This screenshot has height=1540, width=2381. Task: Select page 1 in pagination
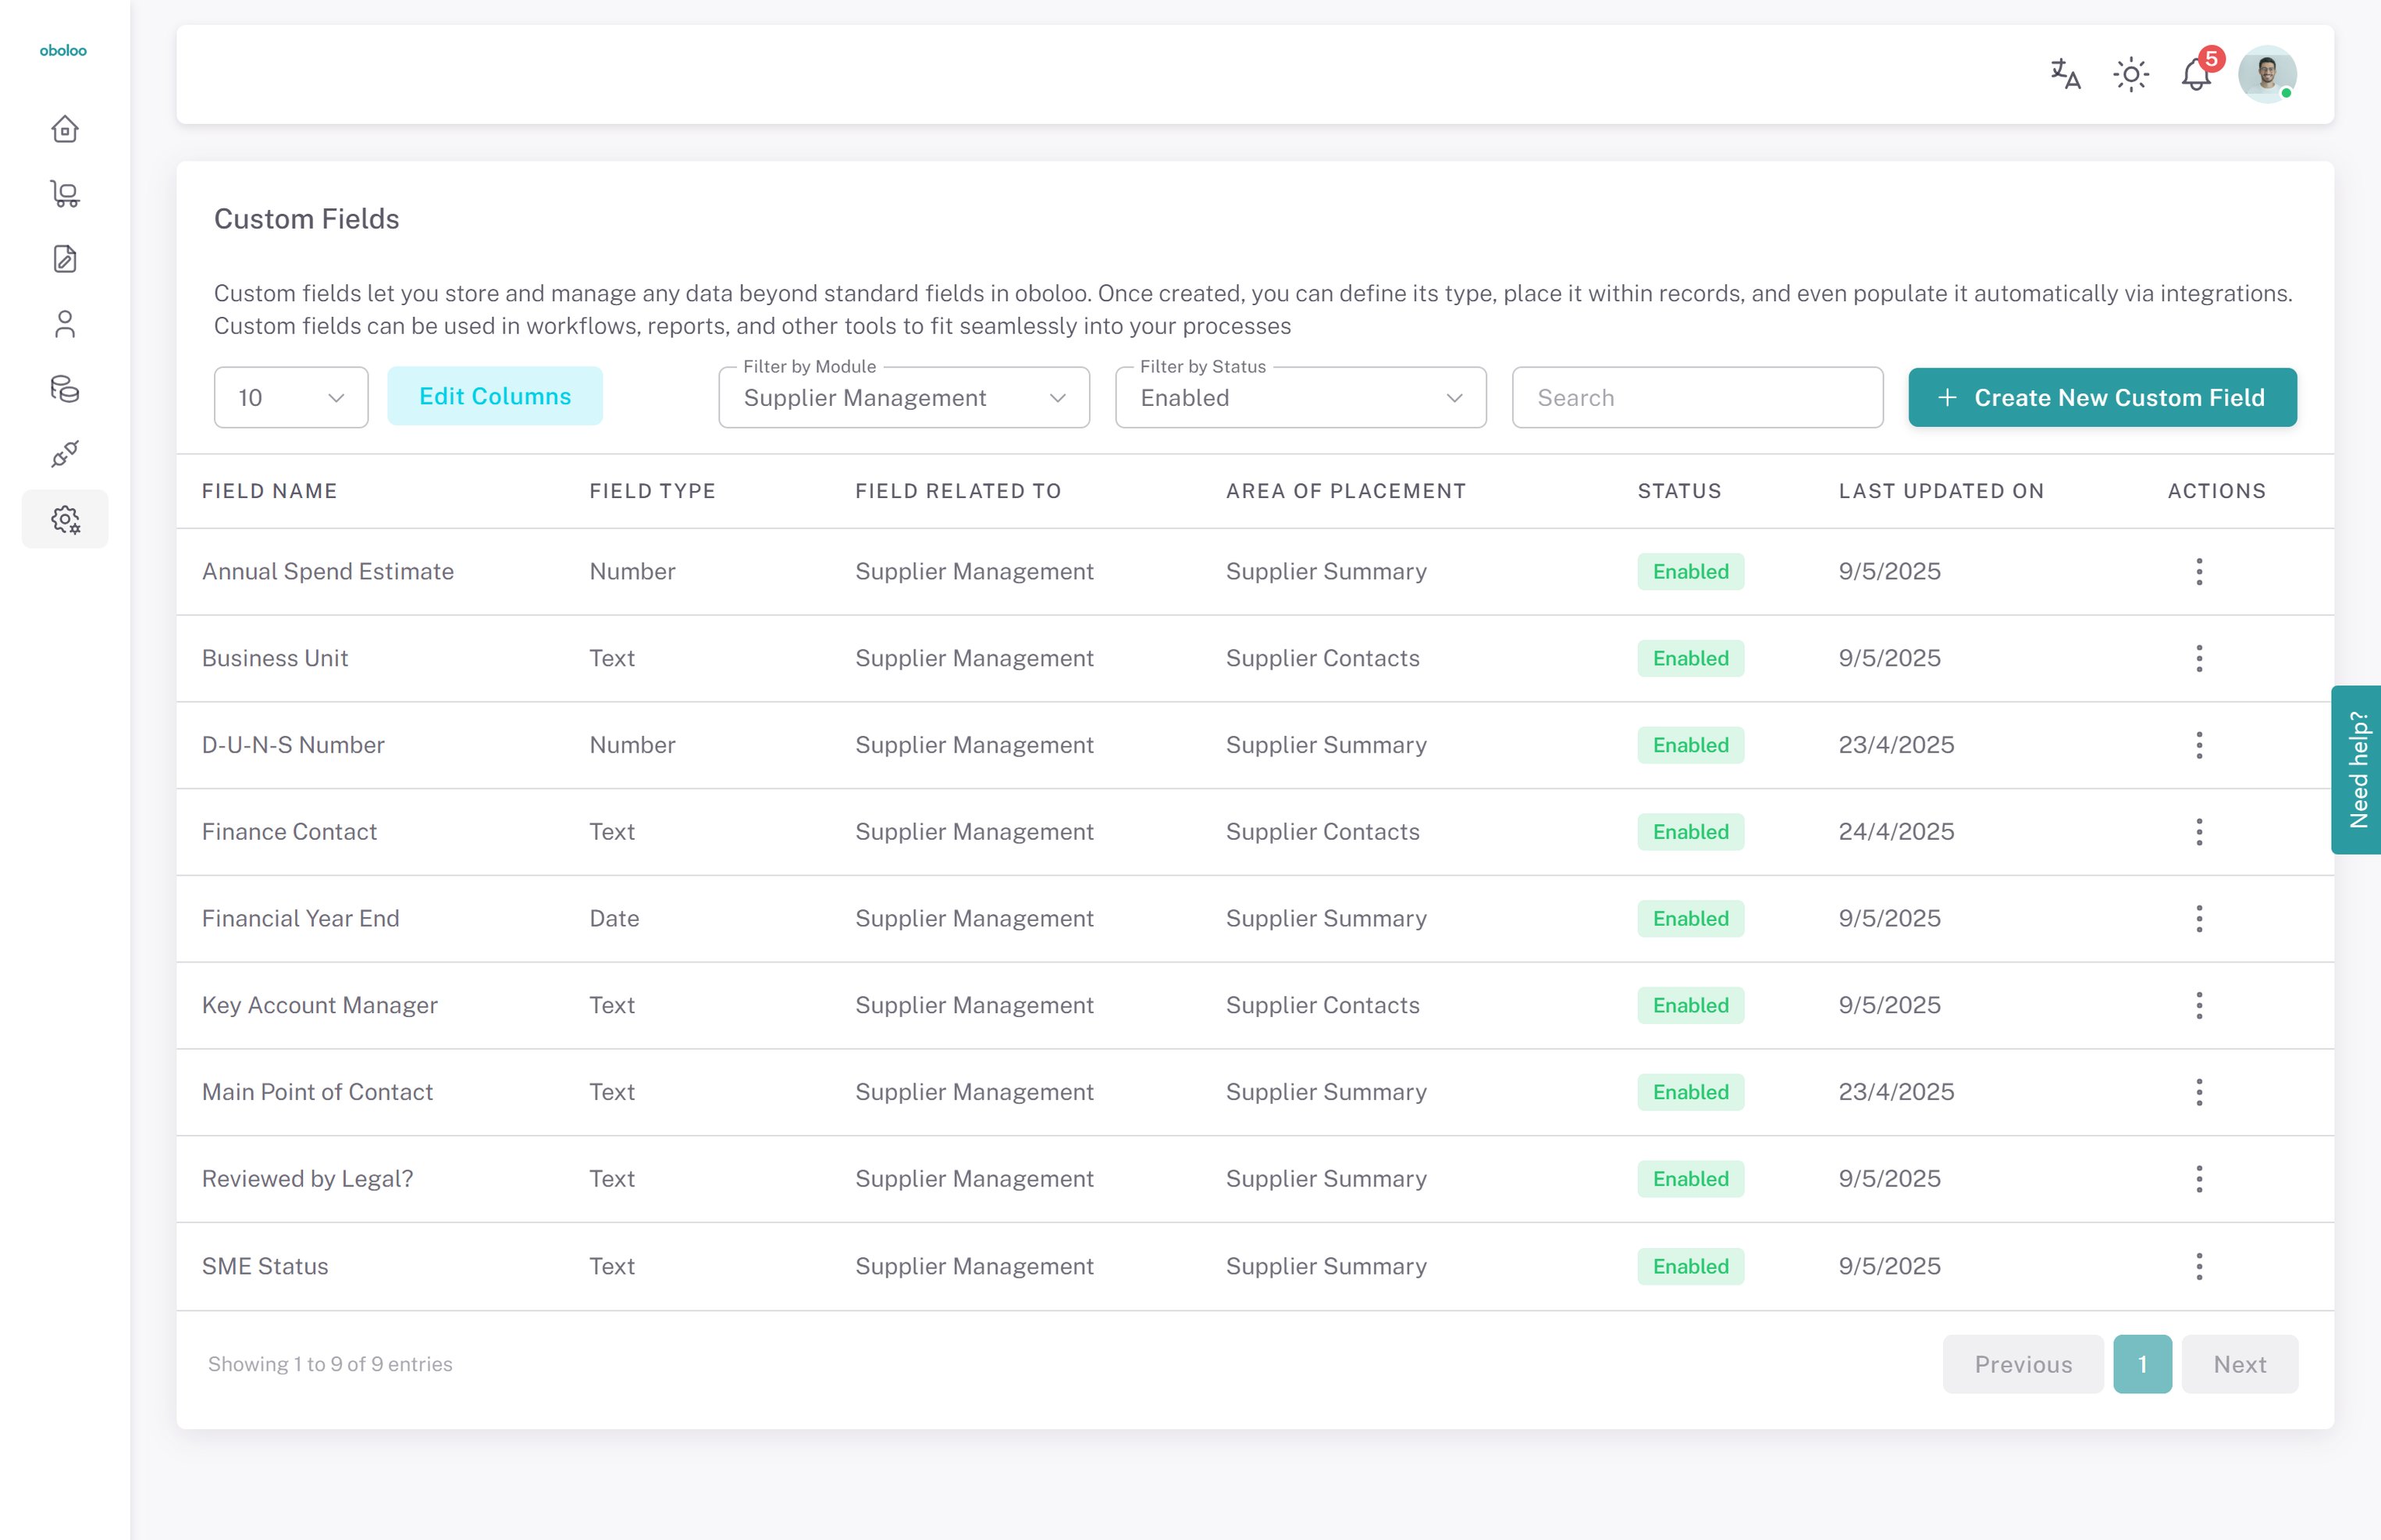tap(2143, 1364)
